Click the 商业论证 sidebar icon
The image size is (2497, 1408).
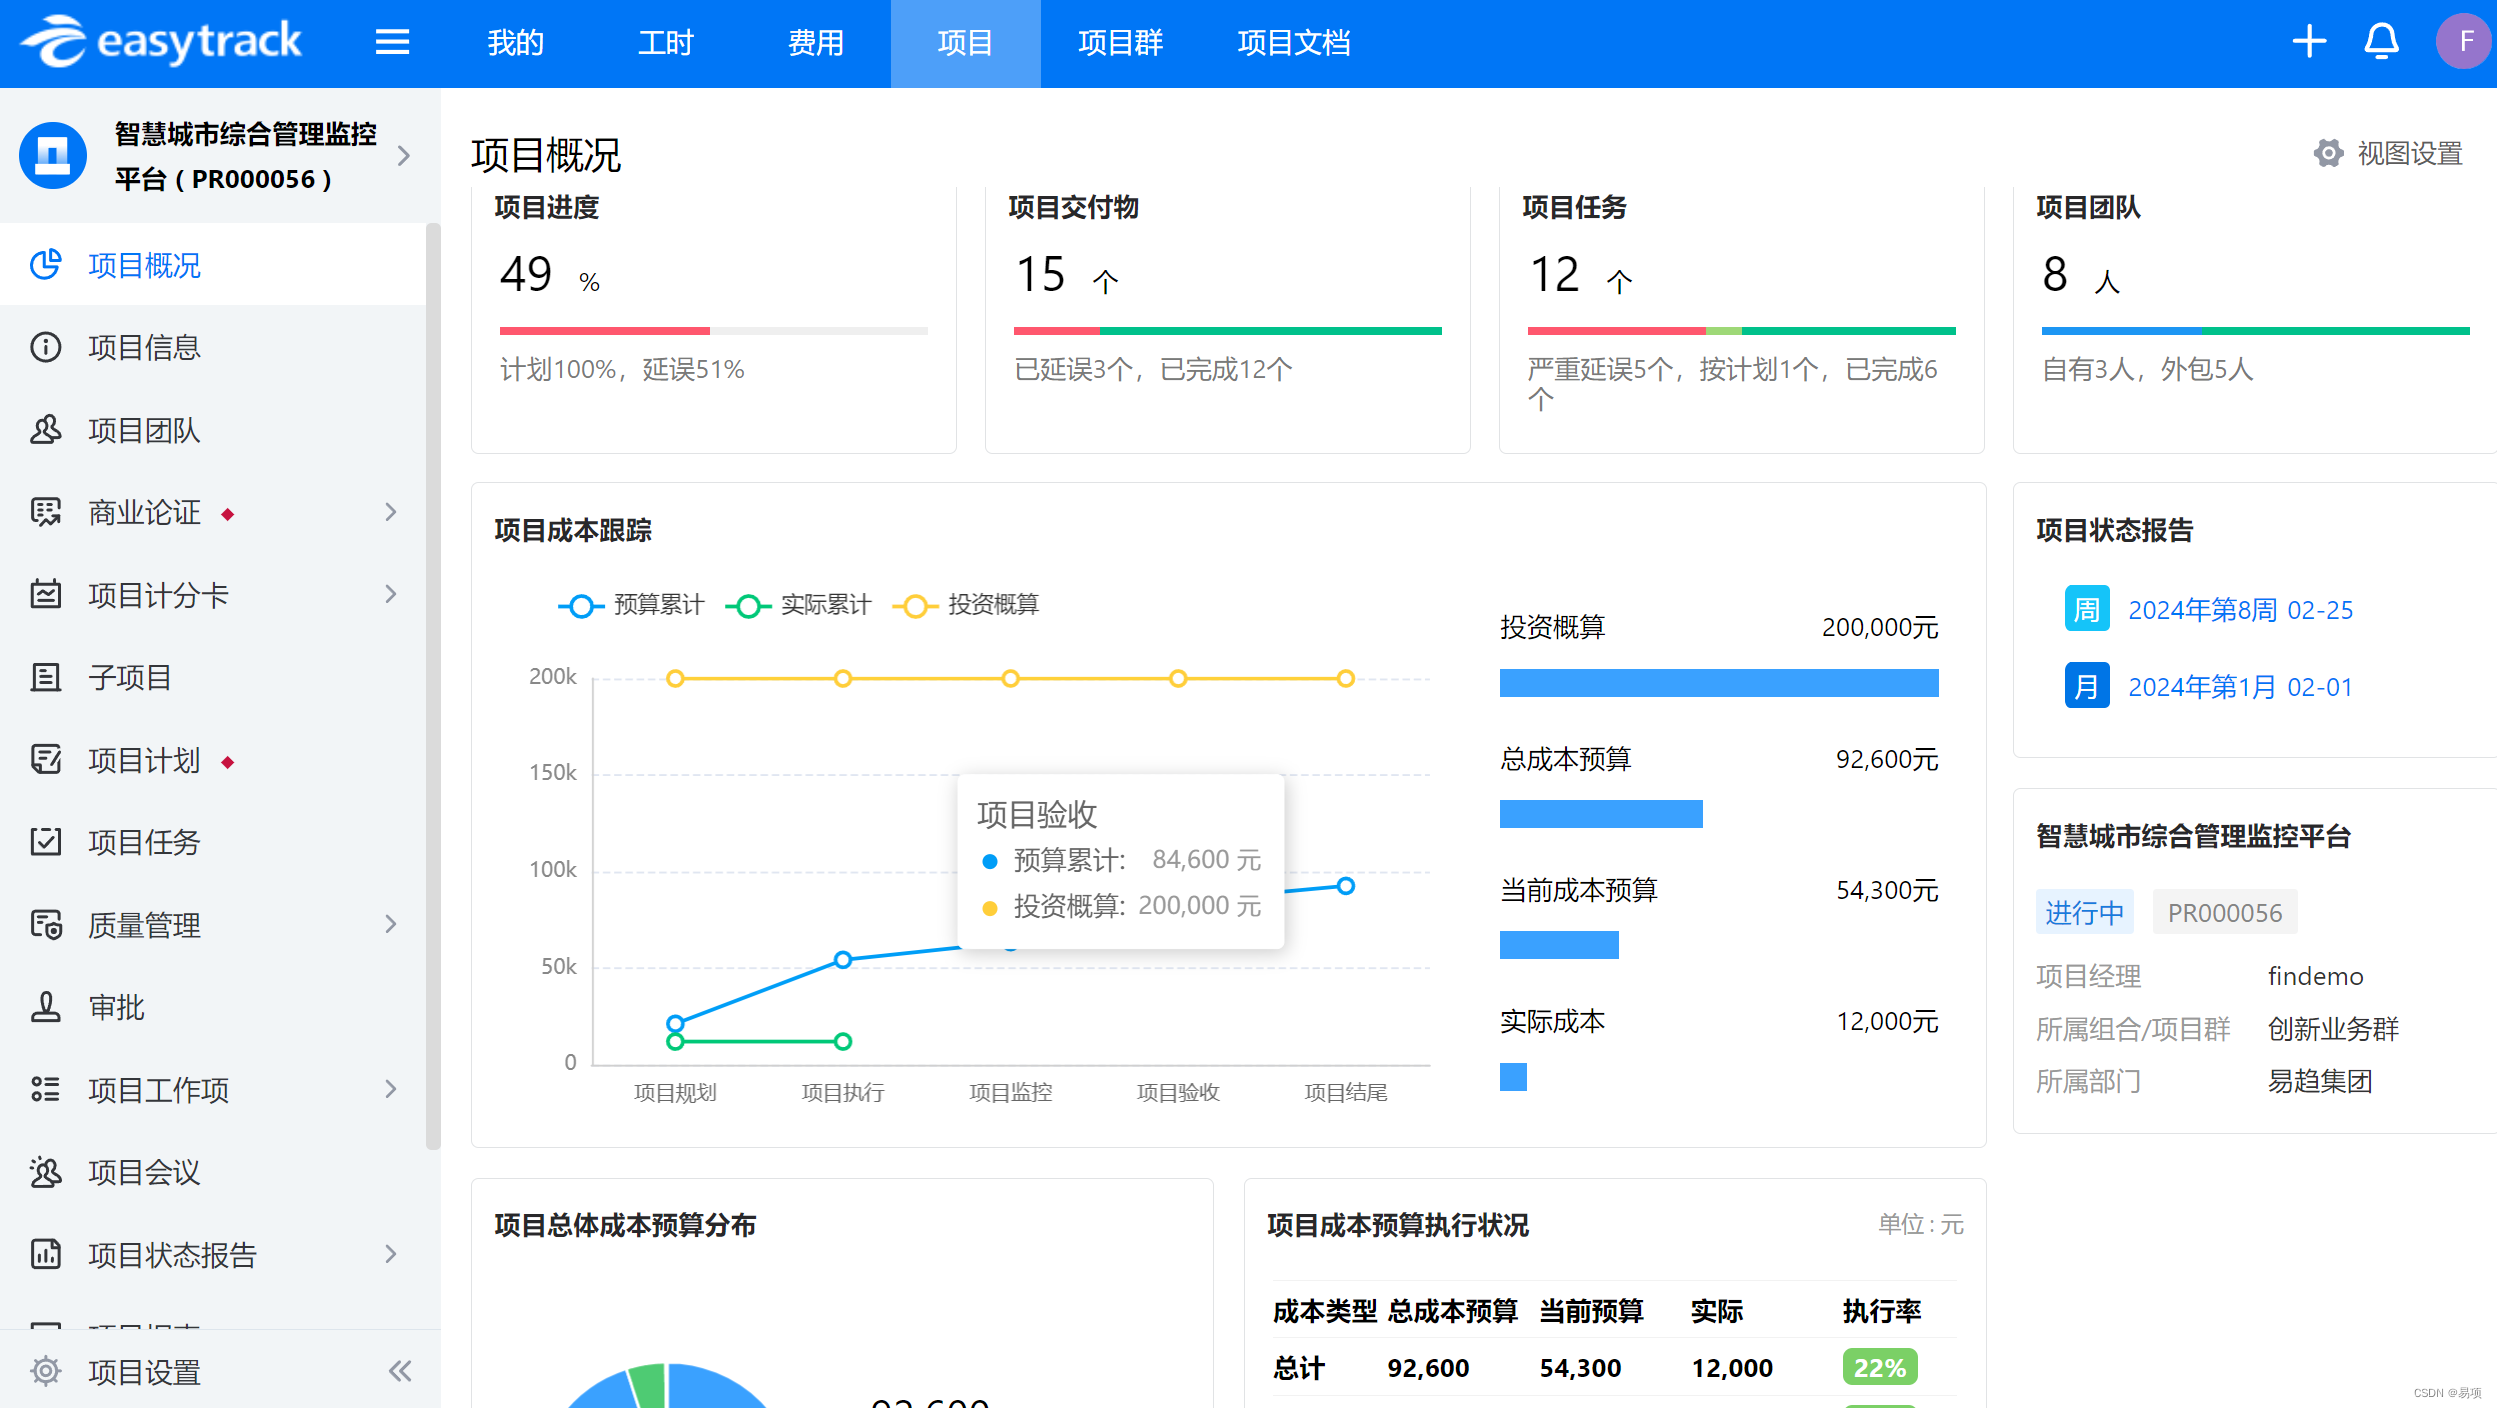point(46,512)
